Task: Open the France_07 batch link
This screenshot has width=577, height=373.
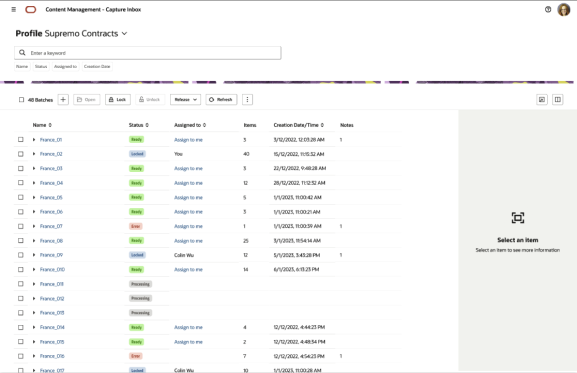Action: click(x=51, y=226)
